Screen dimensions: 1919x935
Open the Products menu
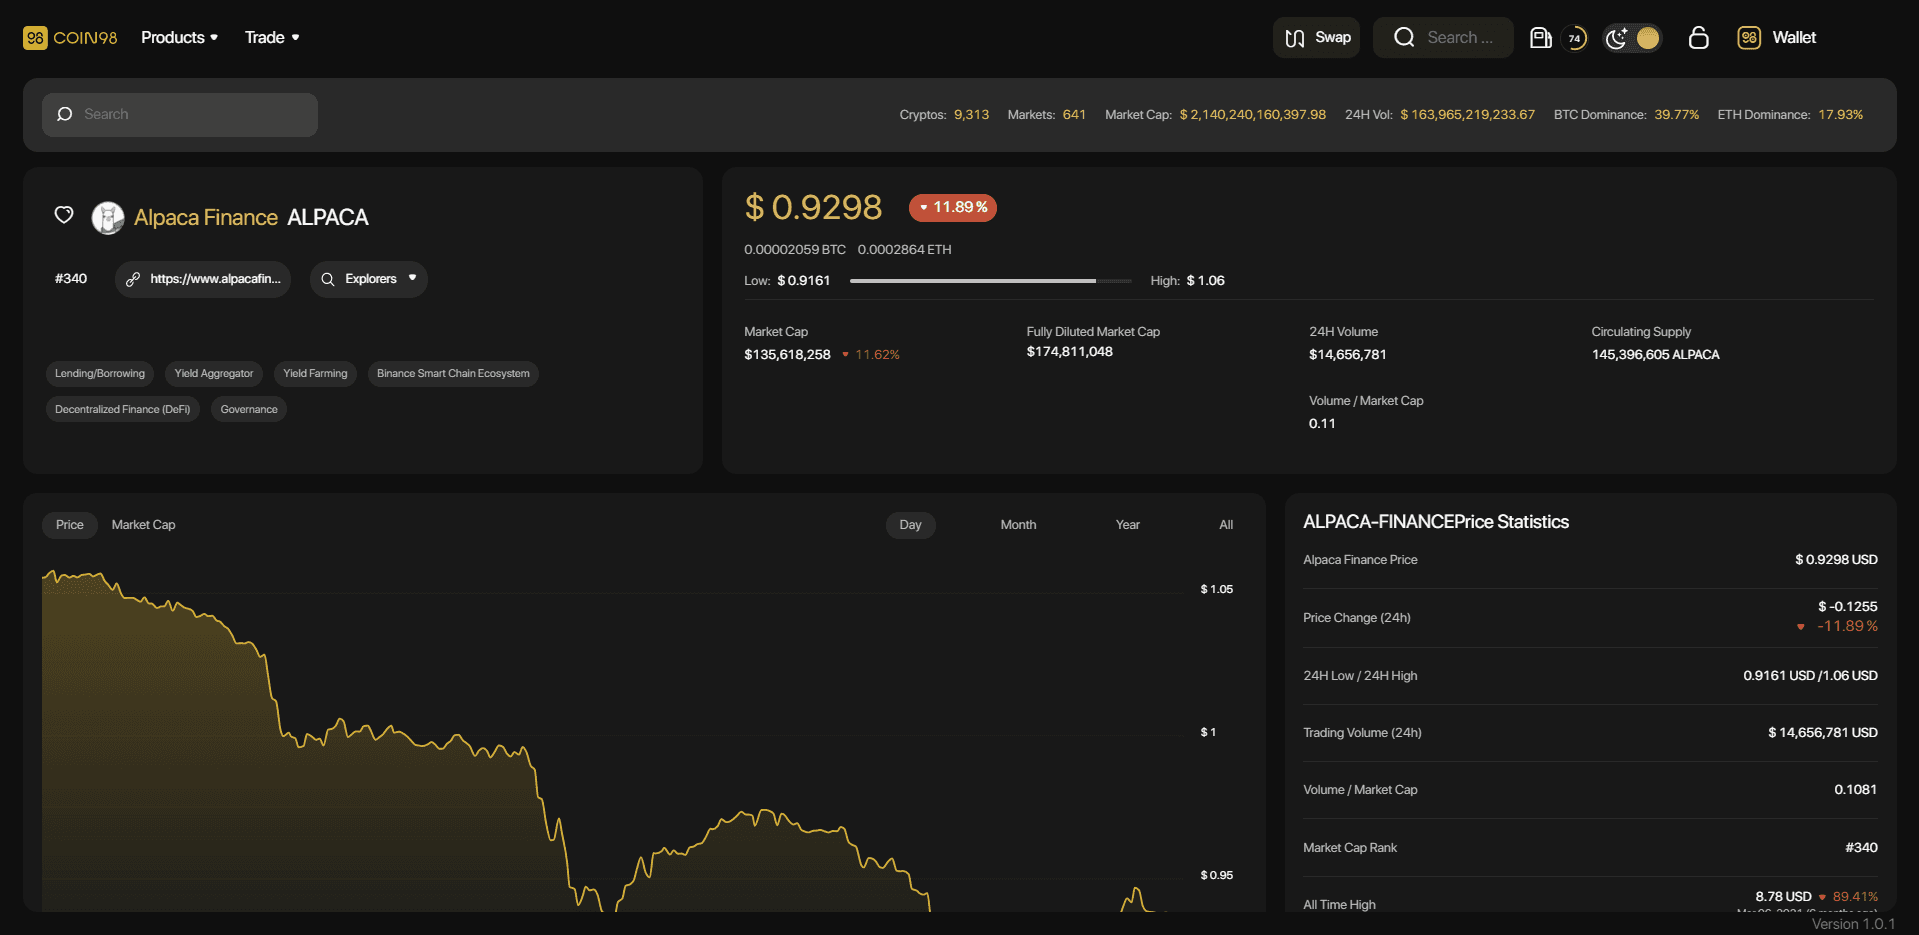click(x=179, y=38)
